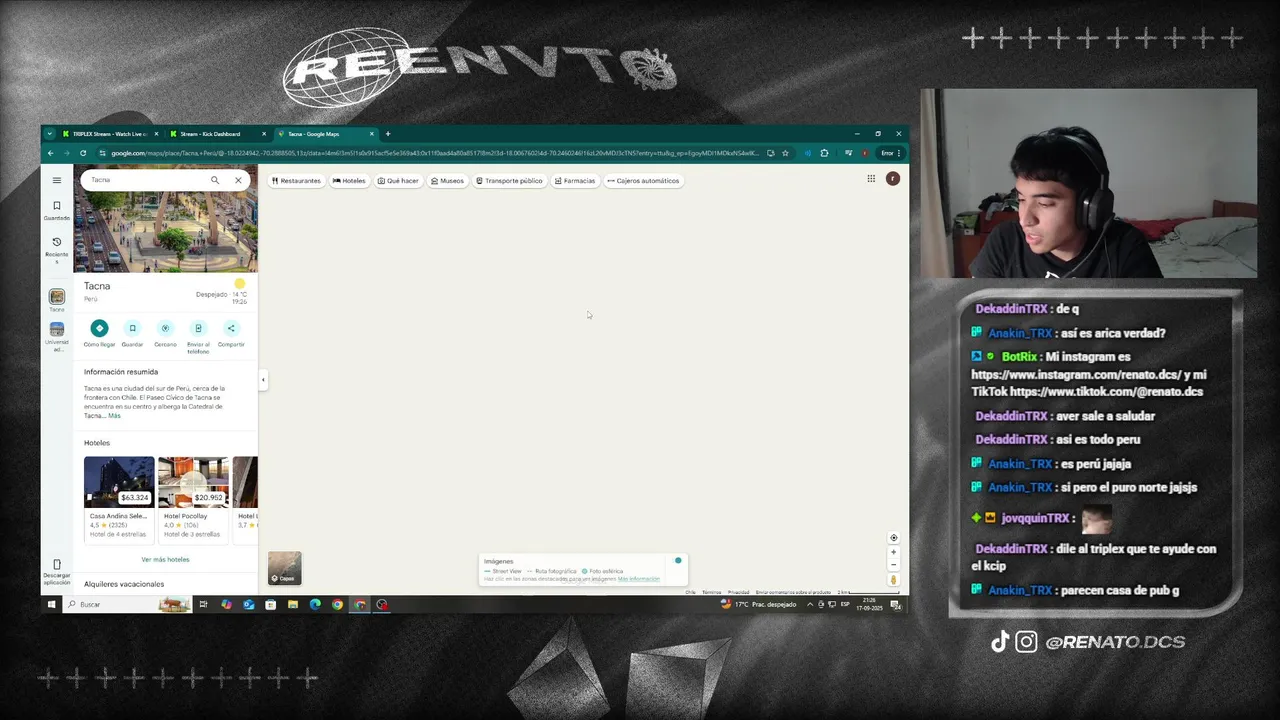Screen dimensions: 1280x720
Task: Open the Guardado saved places sidebar item
Action: pyautogui.click(x=57, y=210)
